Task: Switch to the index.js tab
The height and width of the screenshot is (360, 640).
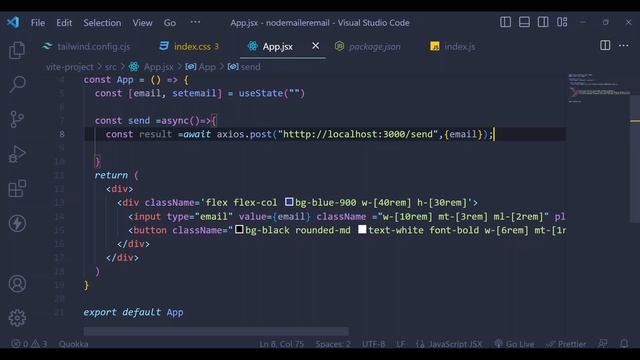Action: (453, 47)
